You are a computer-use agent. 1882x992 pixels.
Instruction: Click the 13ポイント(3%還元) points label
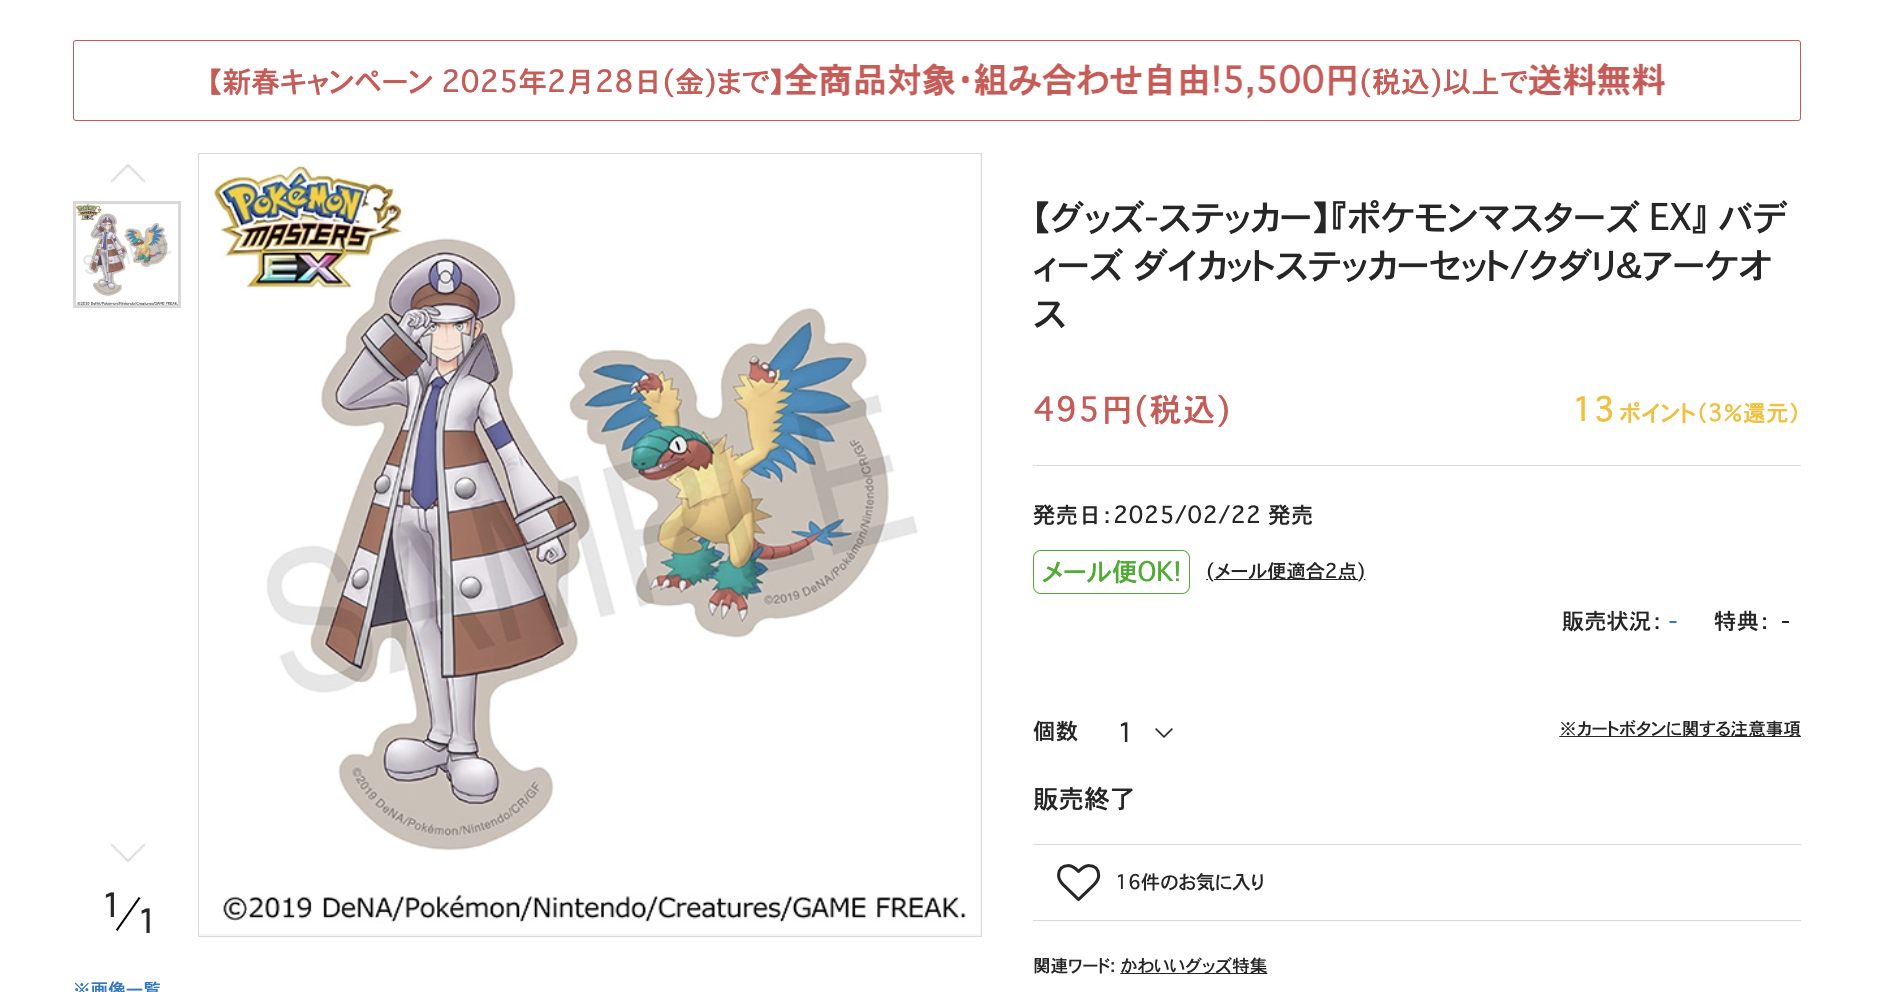click(1686, 410)
